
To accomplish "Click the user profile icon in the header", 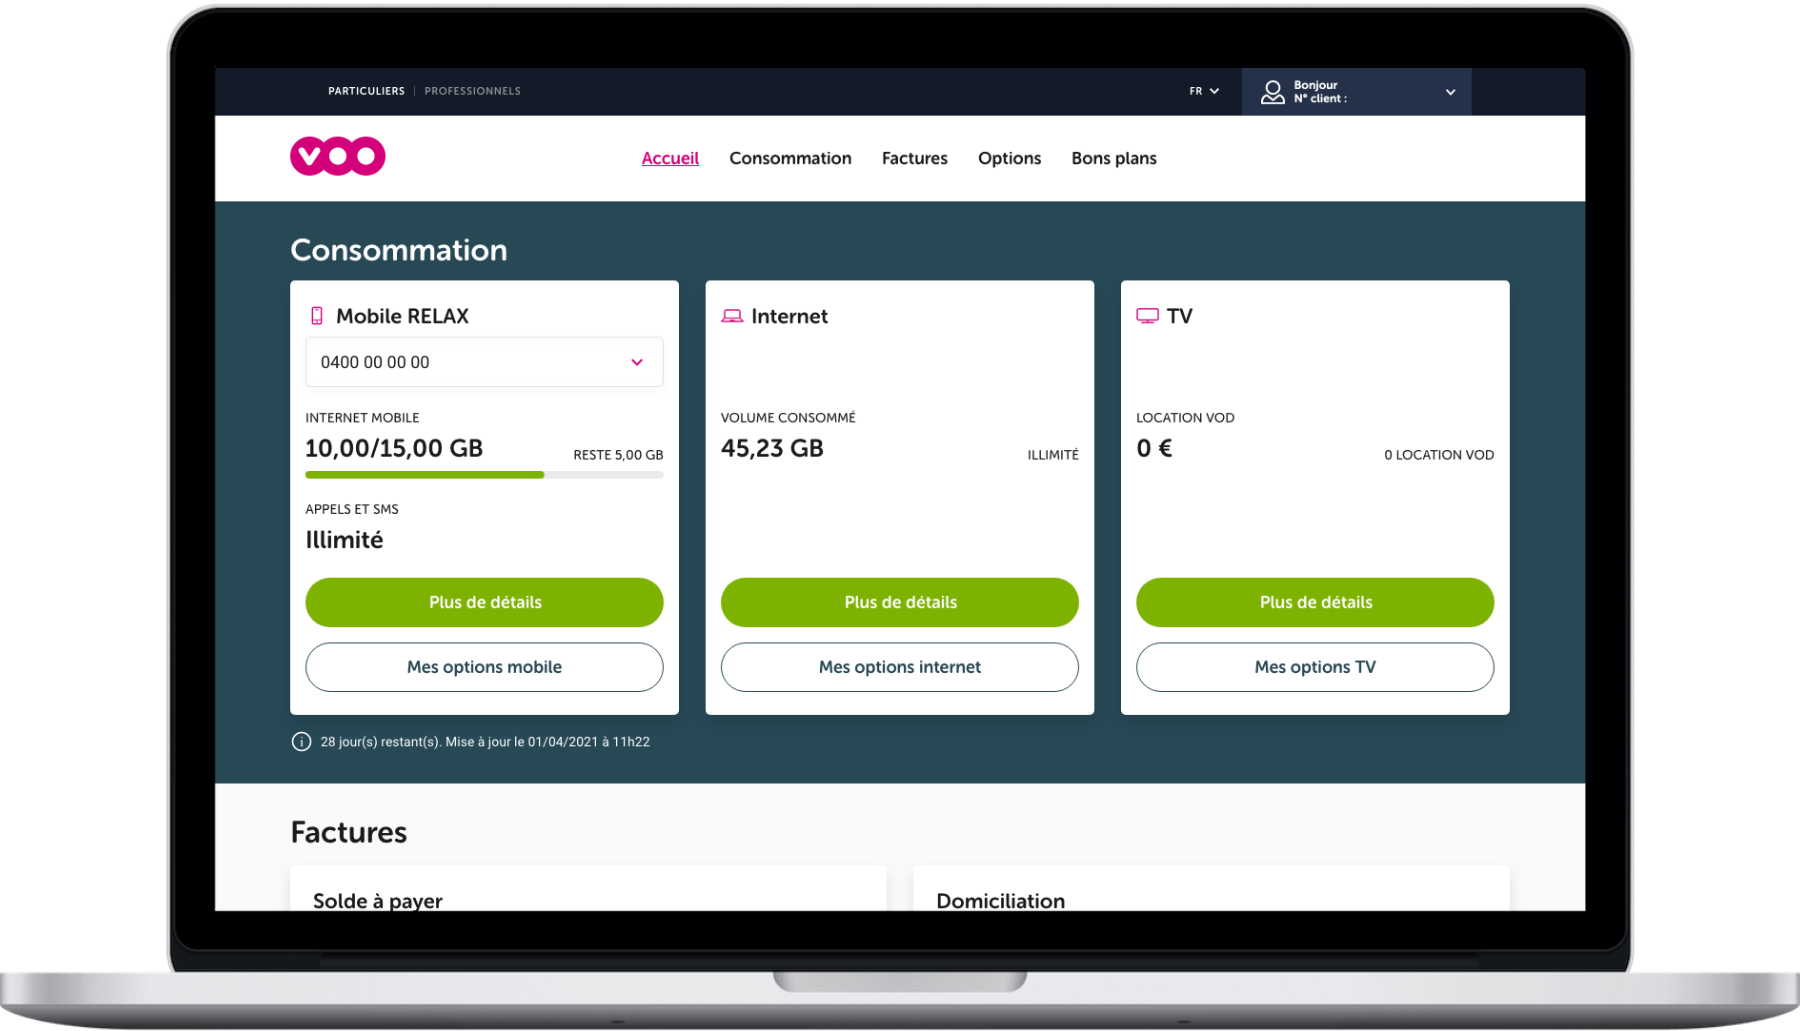I will pyautogui.click(x=1272, y=91).
